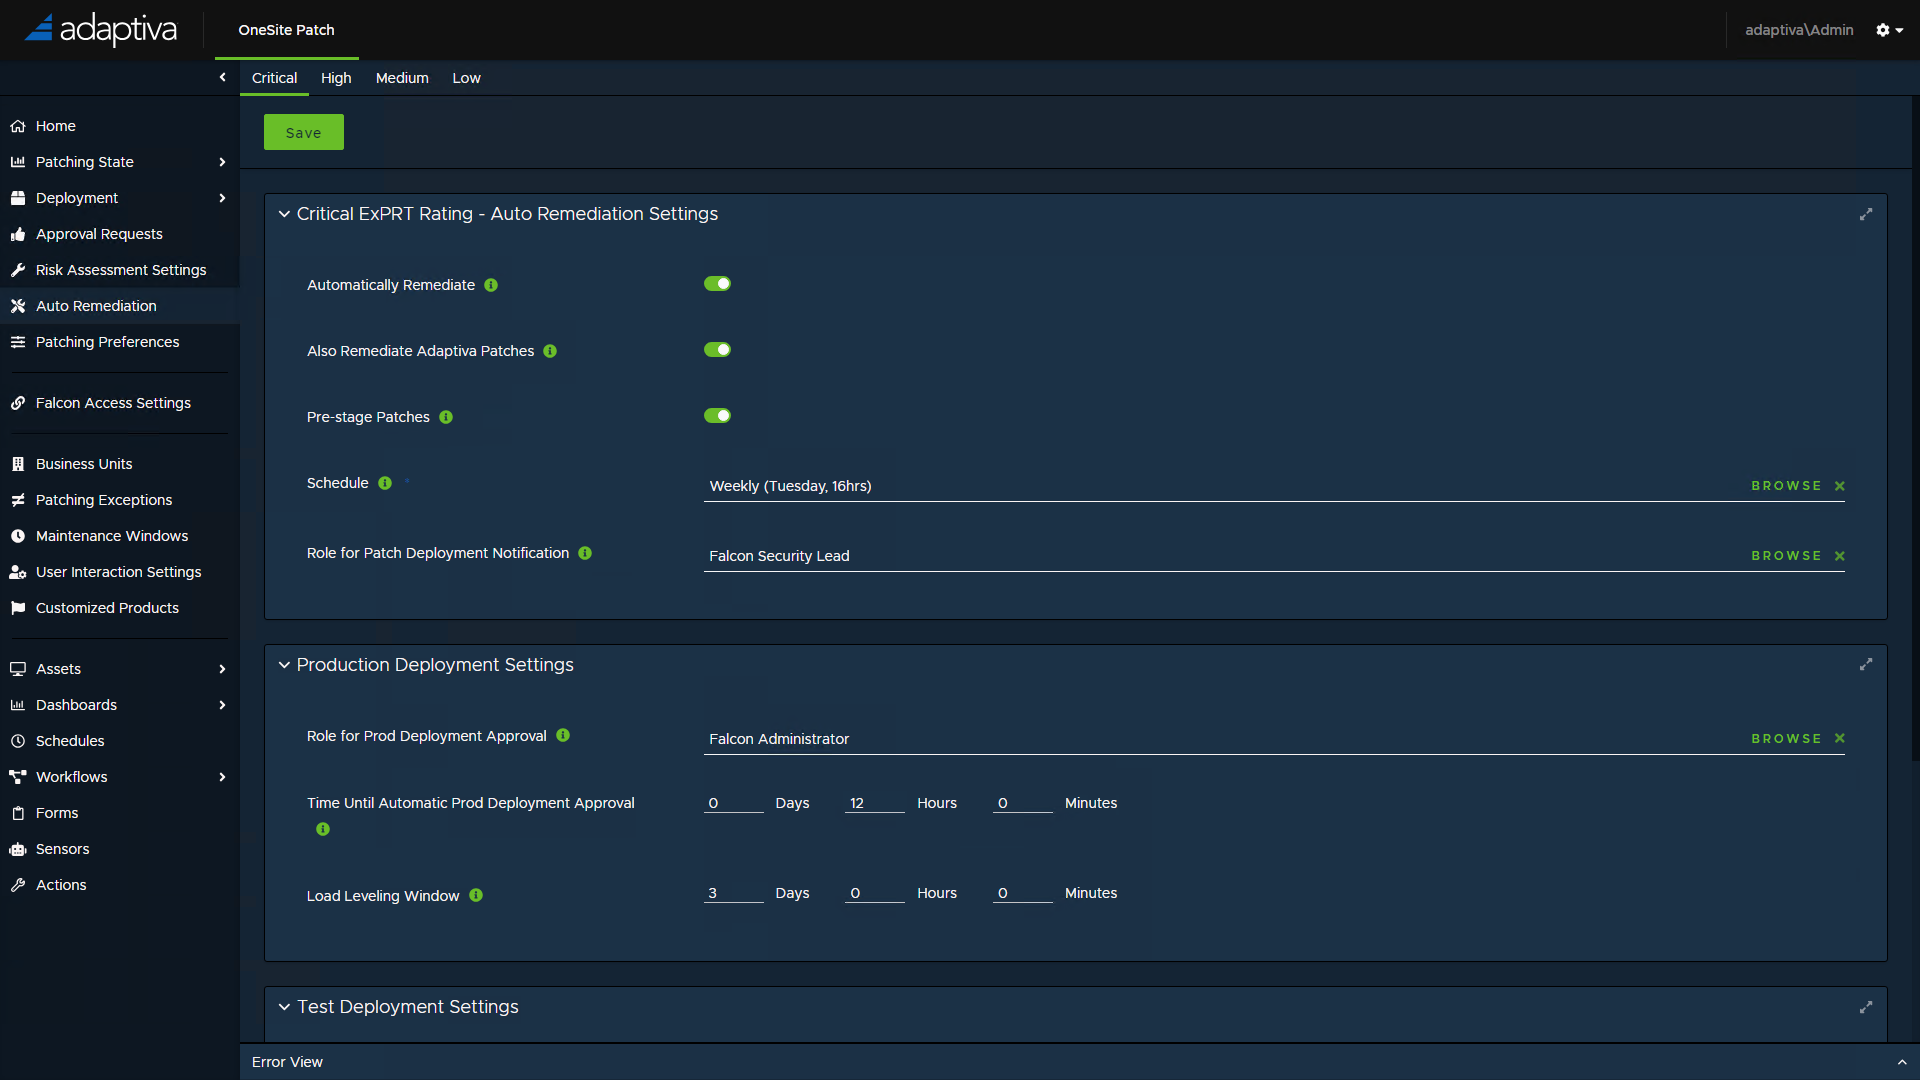Click info icon beside Load Leveling Window
The image size is (1920, 1080).
(476, 896)
